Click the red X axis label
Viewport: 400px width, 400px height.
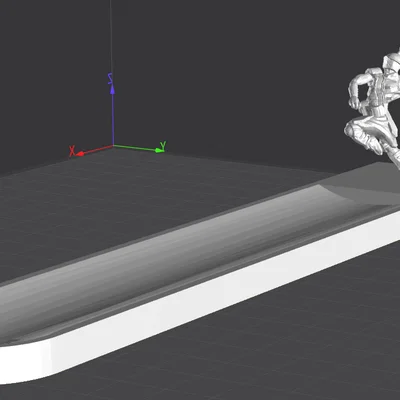point(72,151)
